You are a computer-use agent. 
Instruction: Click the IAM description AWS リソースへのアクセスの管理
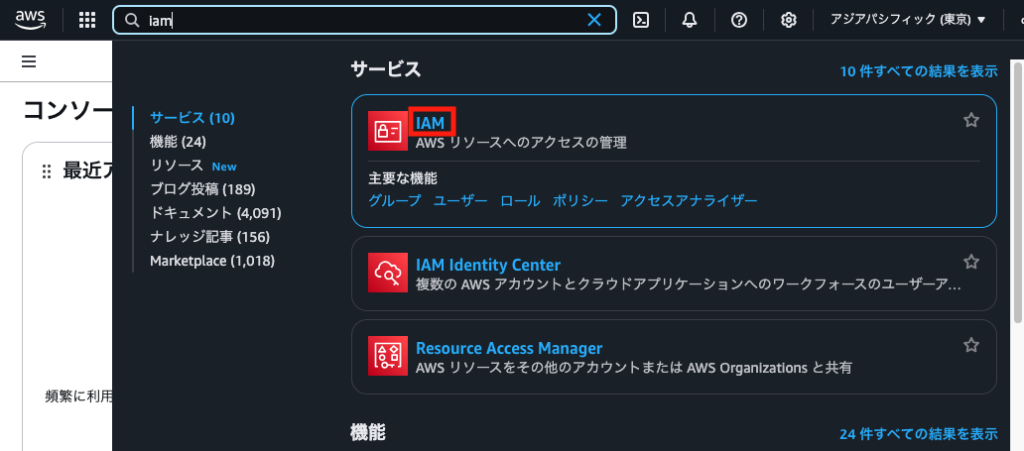pyautogui.click(x=521, y=142)
